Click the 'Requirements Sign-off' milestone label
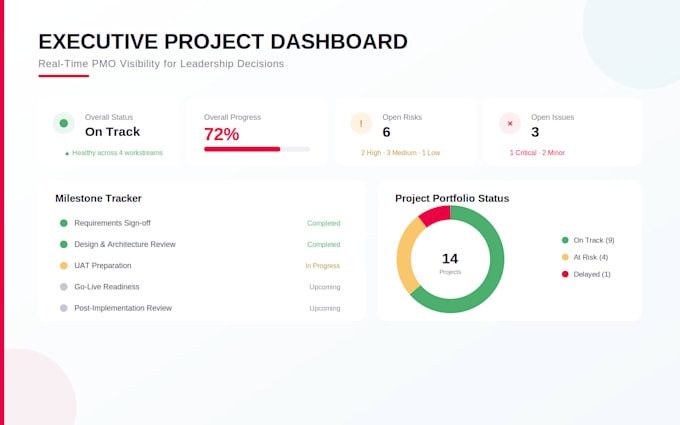The height and width of the screenshot is (425, 680). pyautogui.click(x=112, y=223)
